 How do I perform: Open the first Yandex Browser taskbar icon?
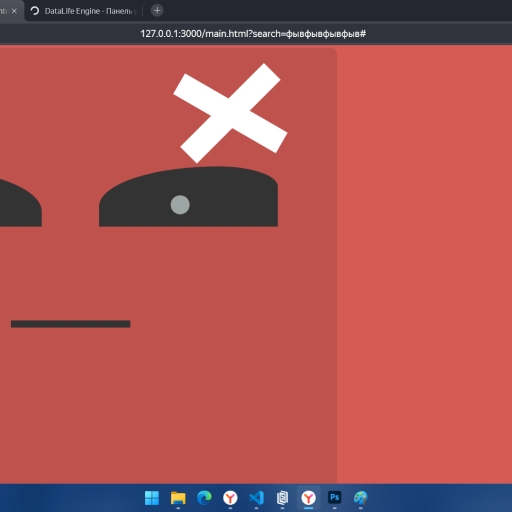230,498
